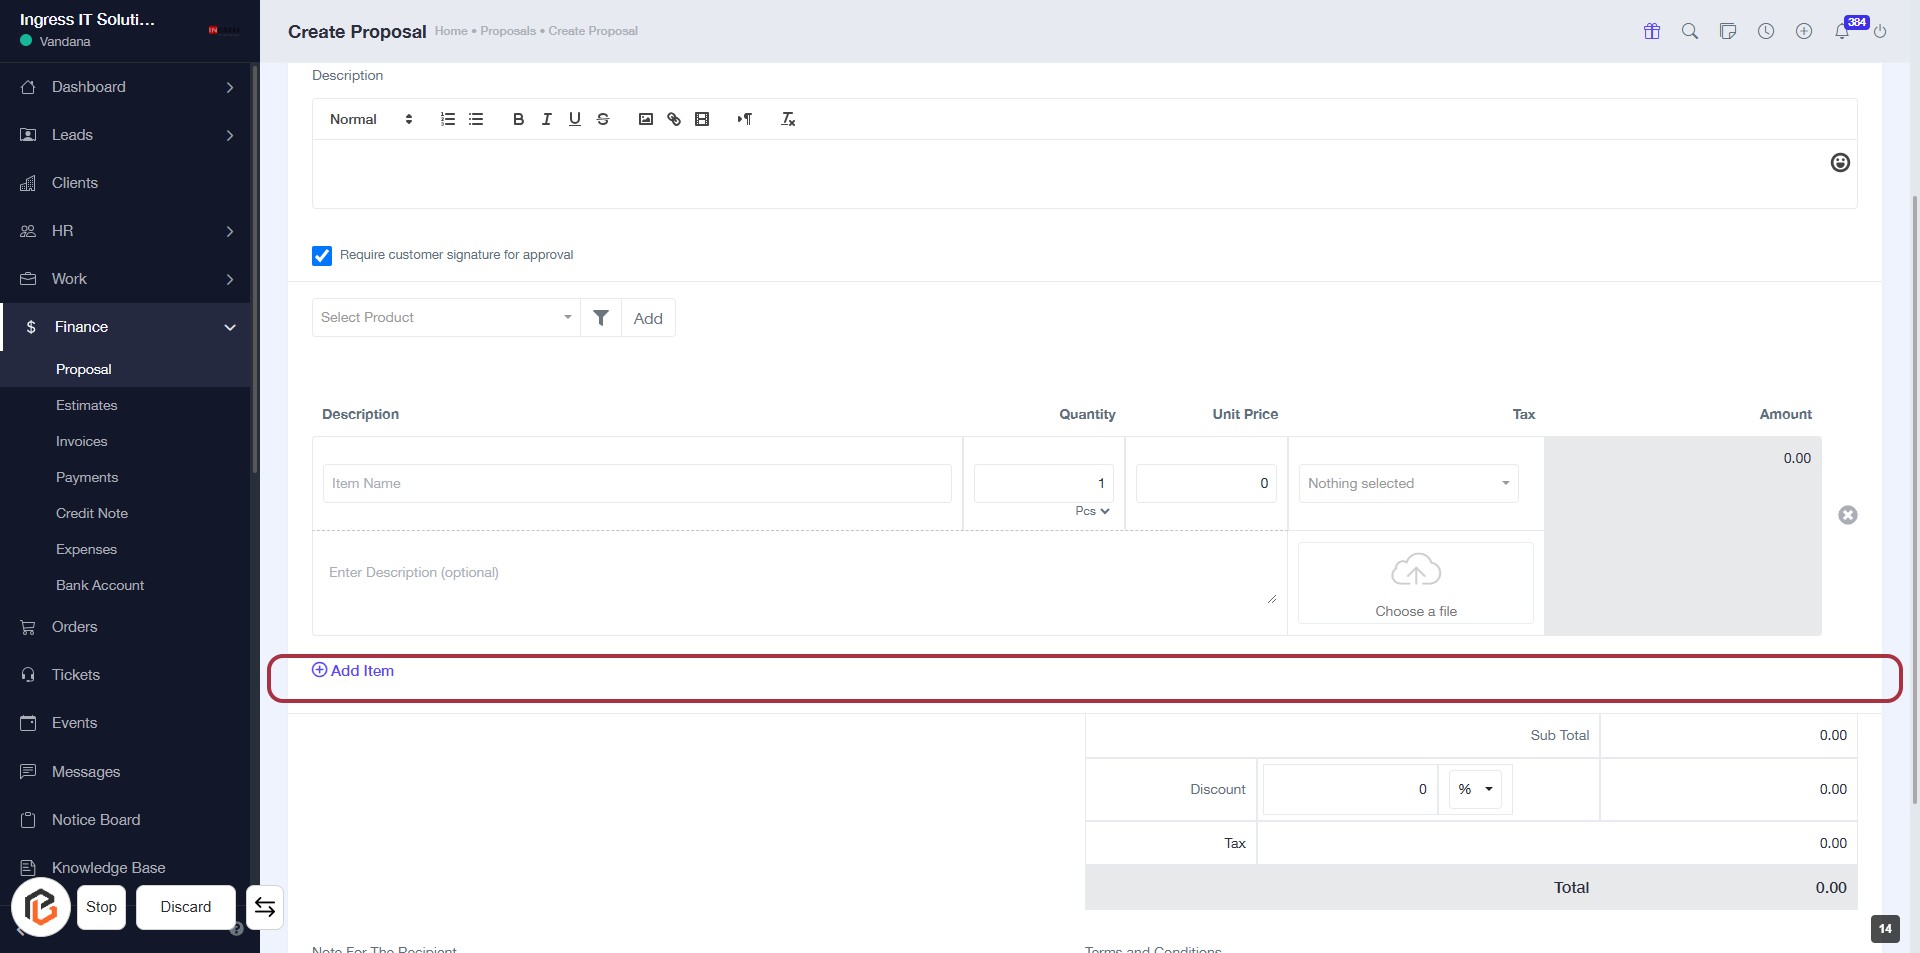
Task: Open the Tax 'Nothing selected' dropdown
Action: (x=1407, y=484)
